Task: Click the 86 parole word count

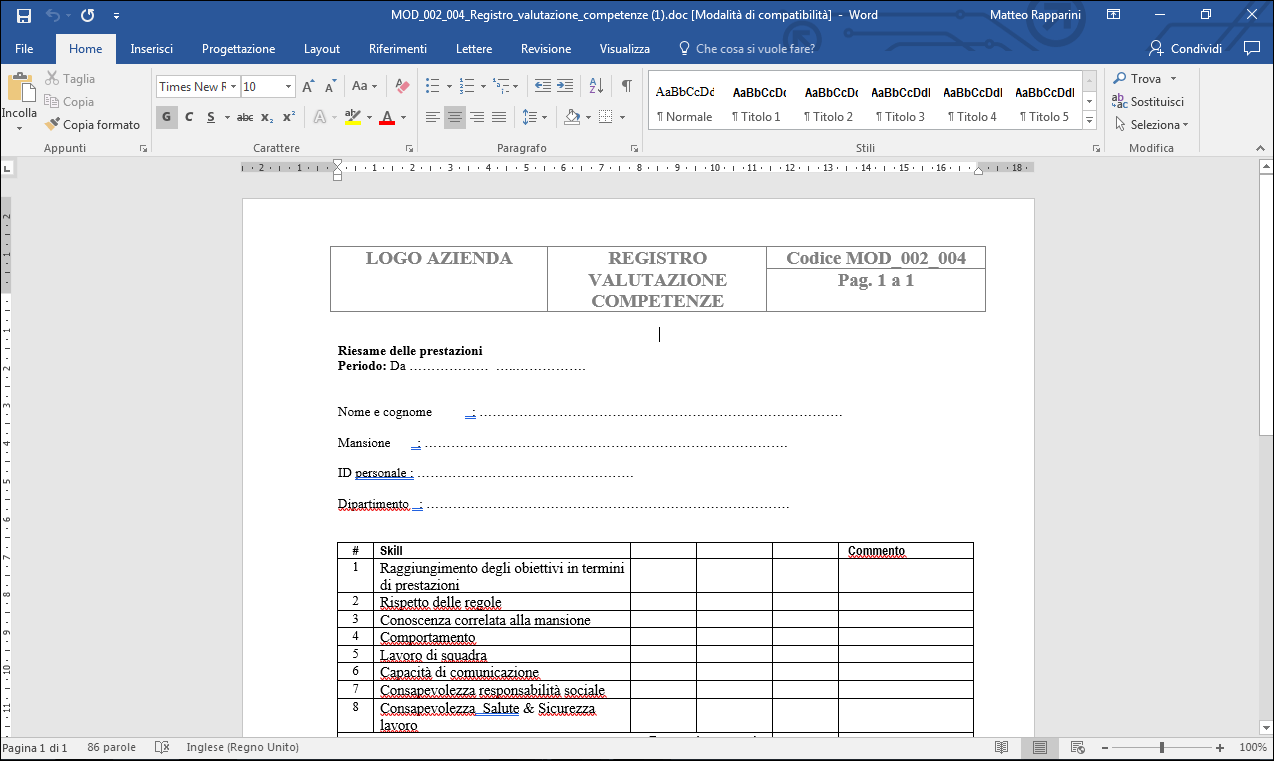Action: coord(111,748)
